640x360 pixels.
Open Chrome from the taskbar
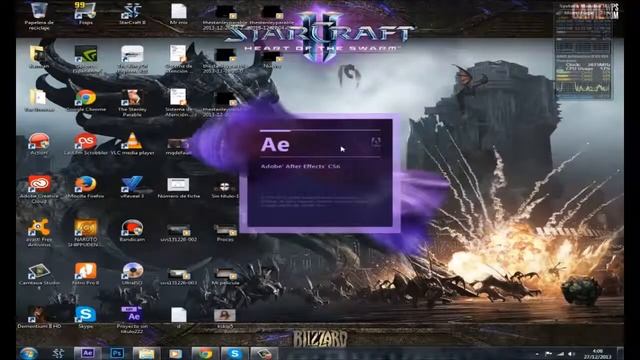click(x=205, y=353)
